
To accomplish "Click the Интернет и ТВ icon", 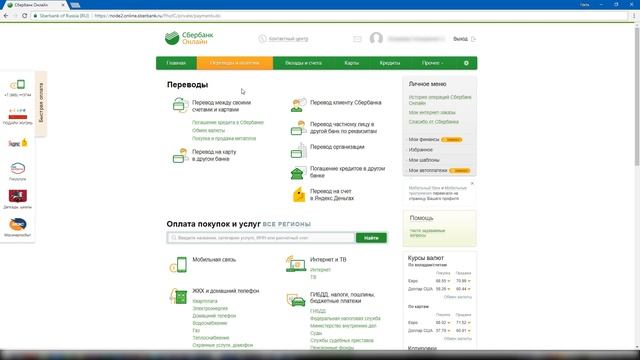I will coord(296,264).
